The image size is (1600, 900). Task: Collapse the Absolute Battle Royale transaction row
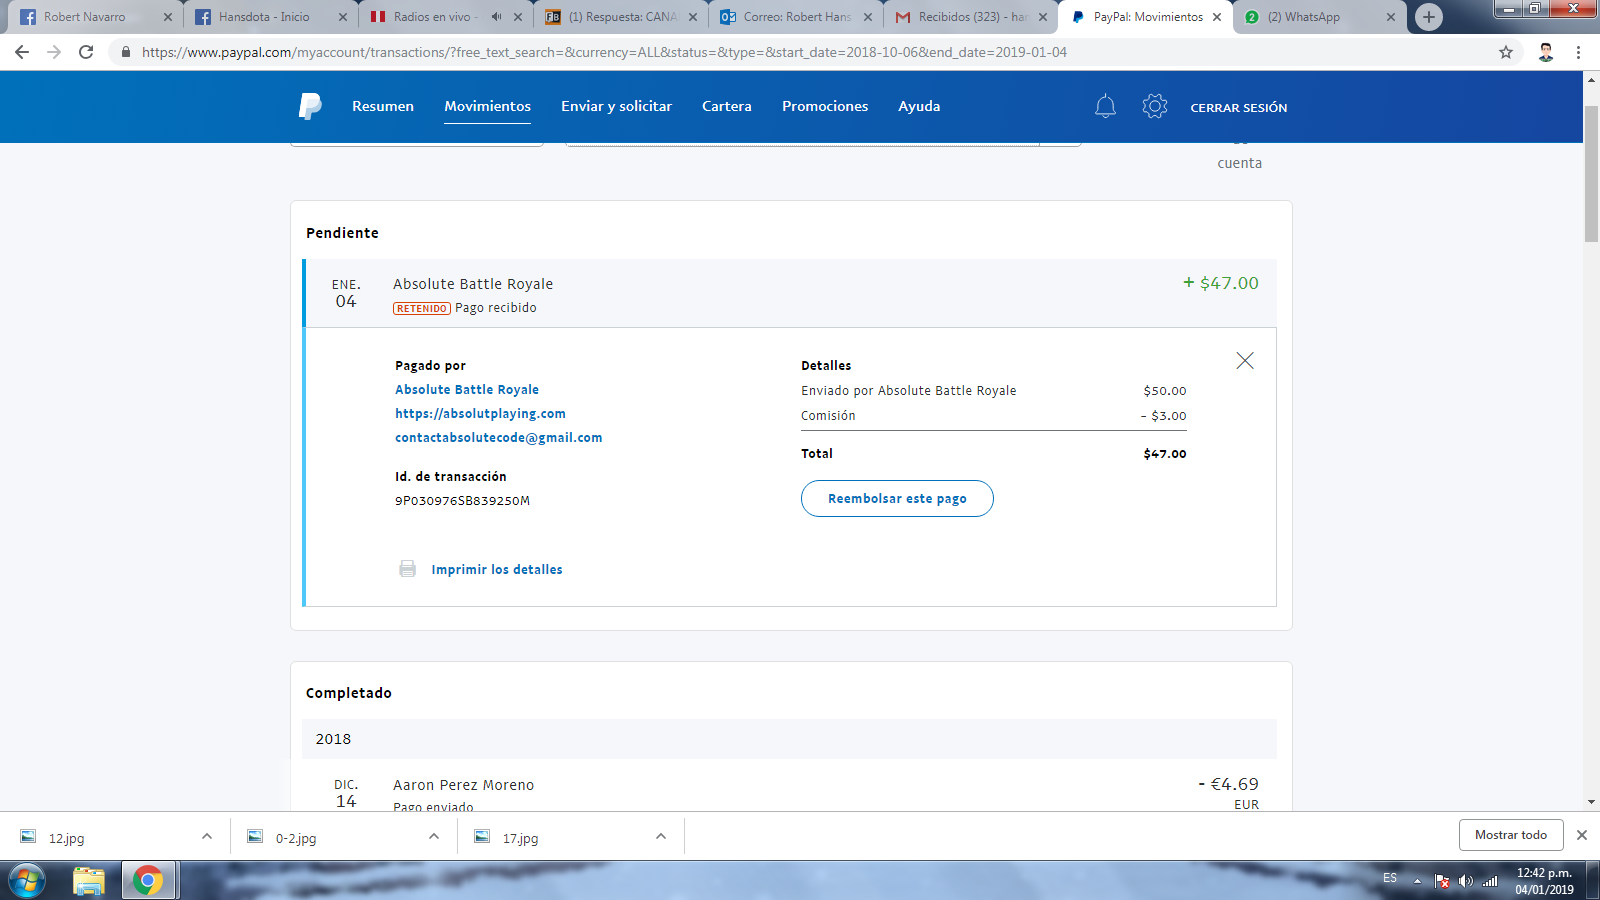point(790,294)
